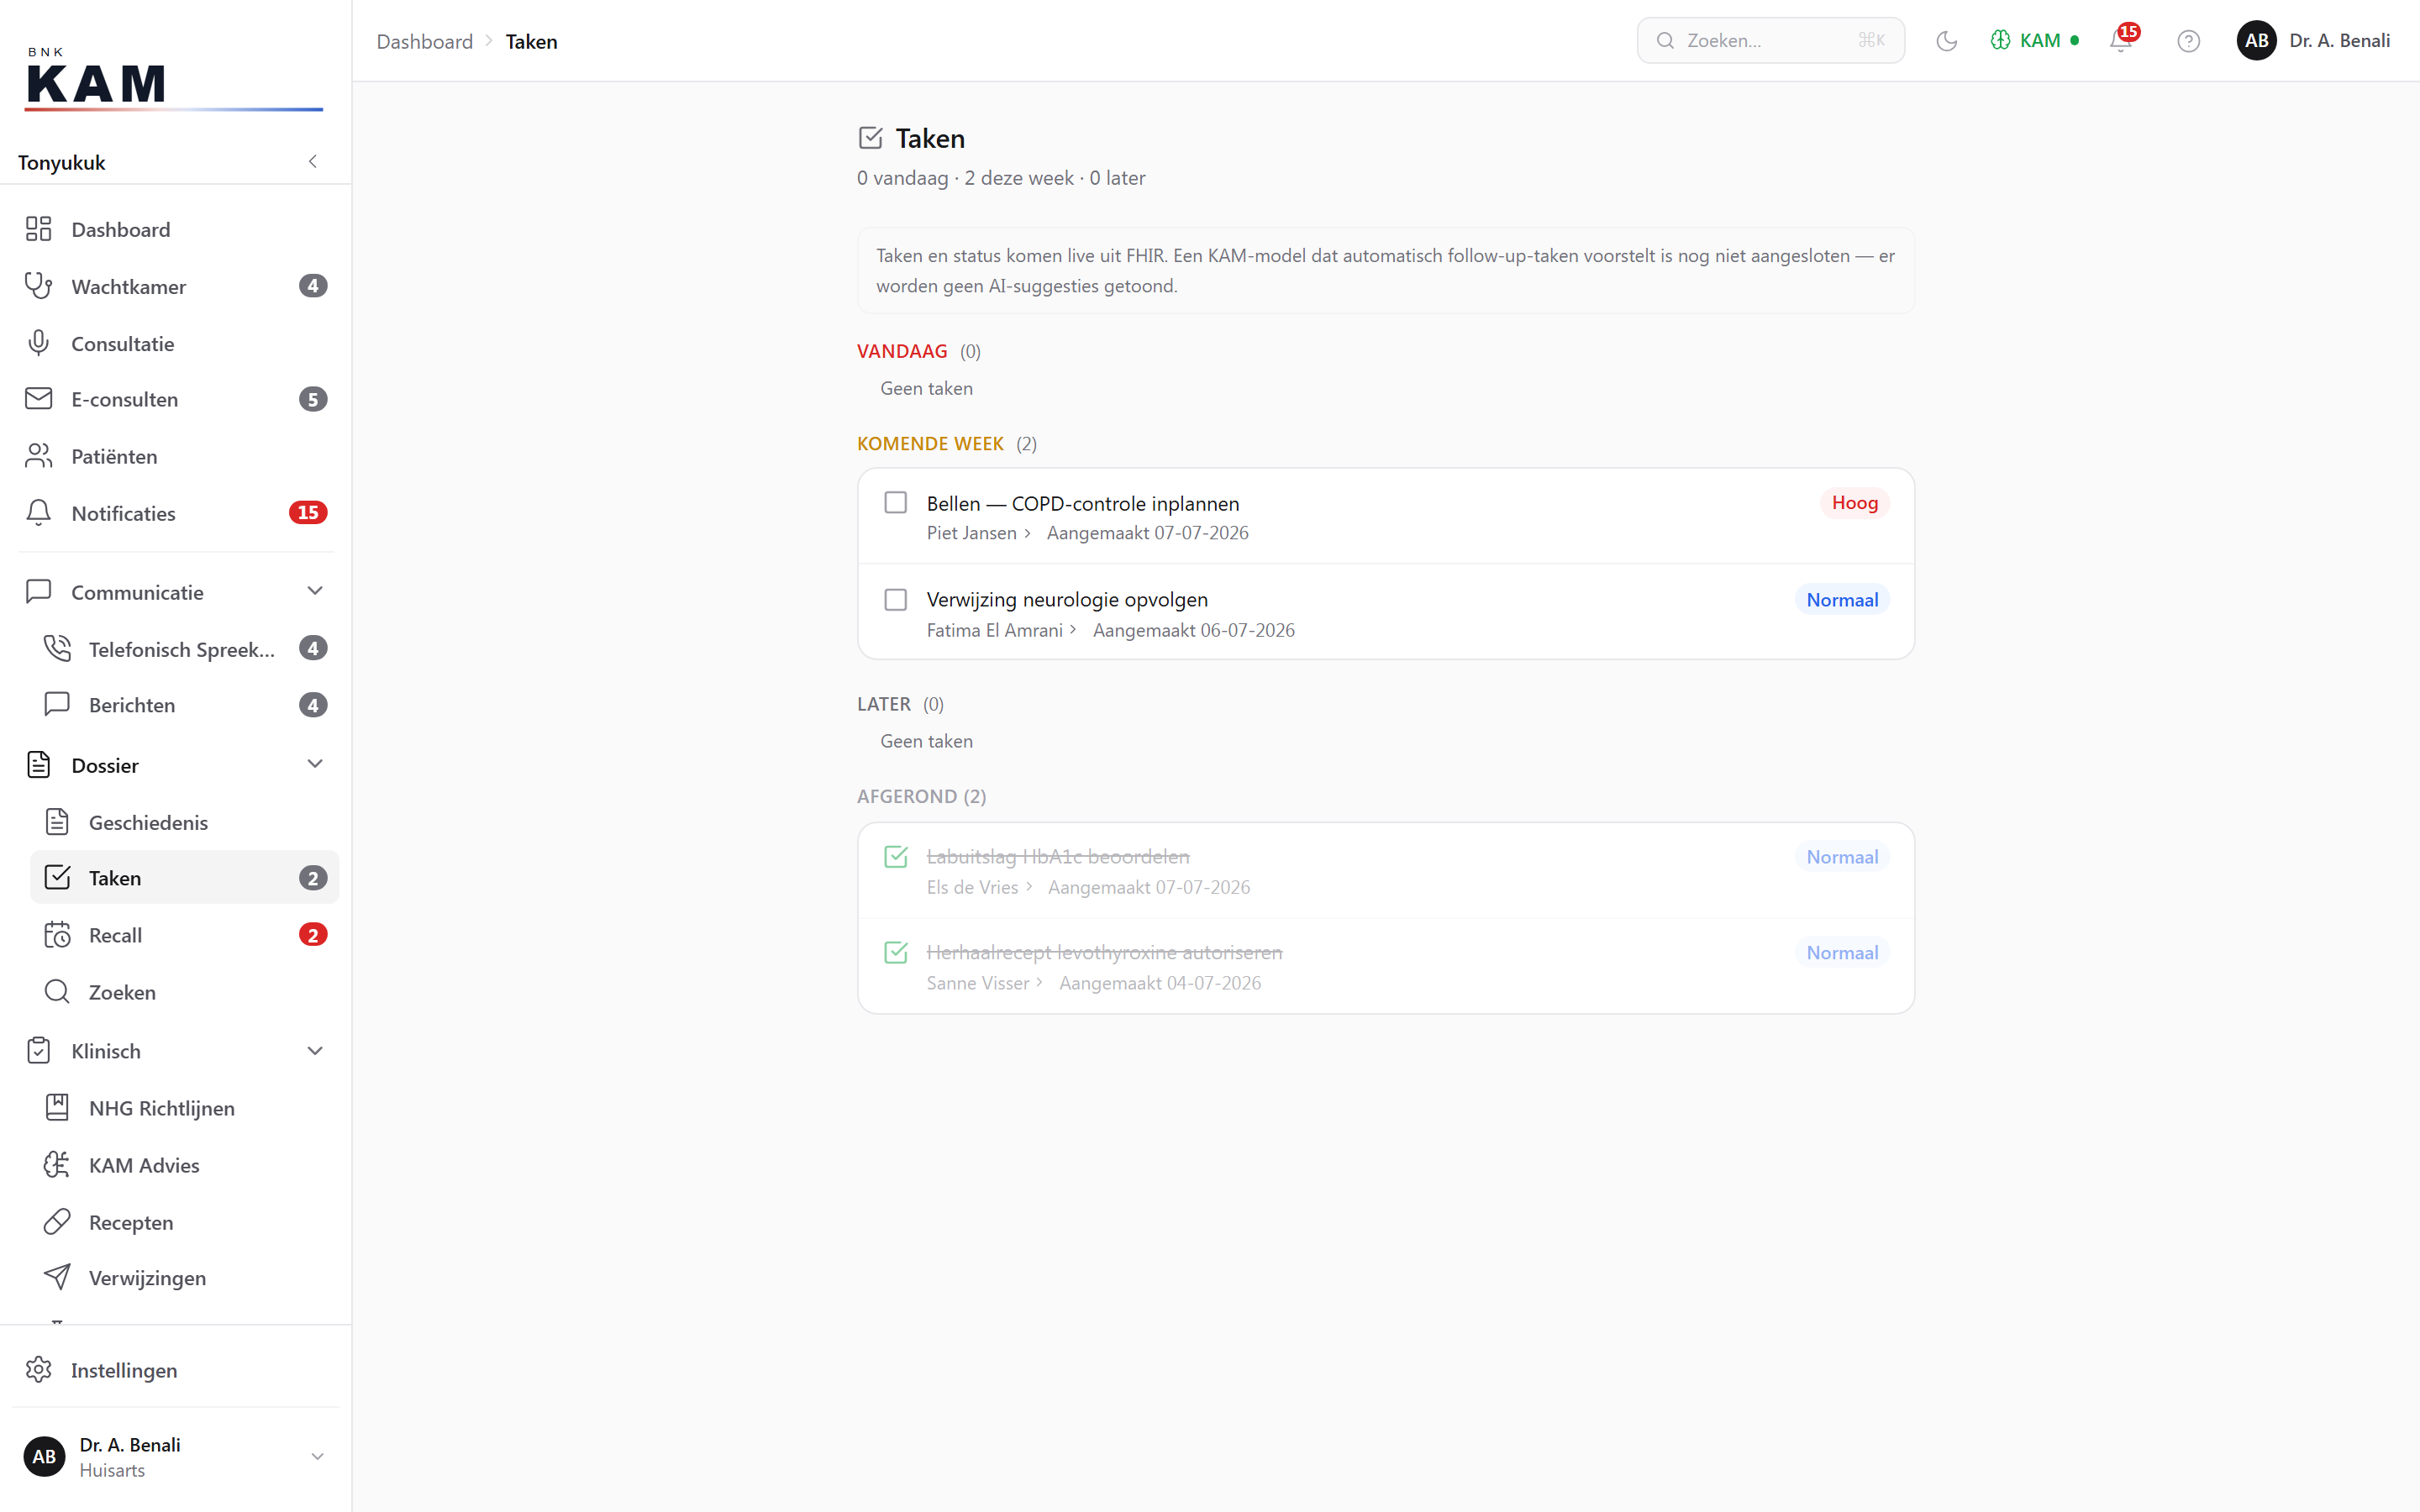2420x1512 pixels.
Task: Open E-consulten envelope icon
Action: click(38, 399)
